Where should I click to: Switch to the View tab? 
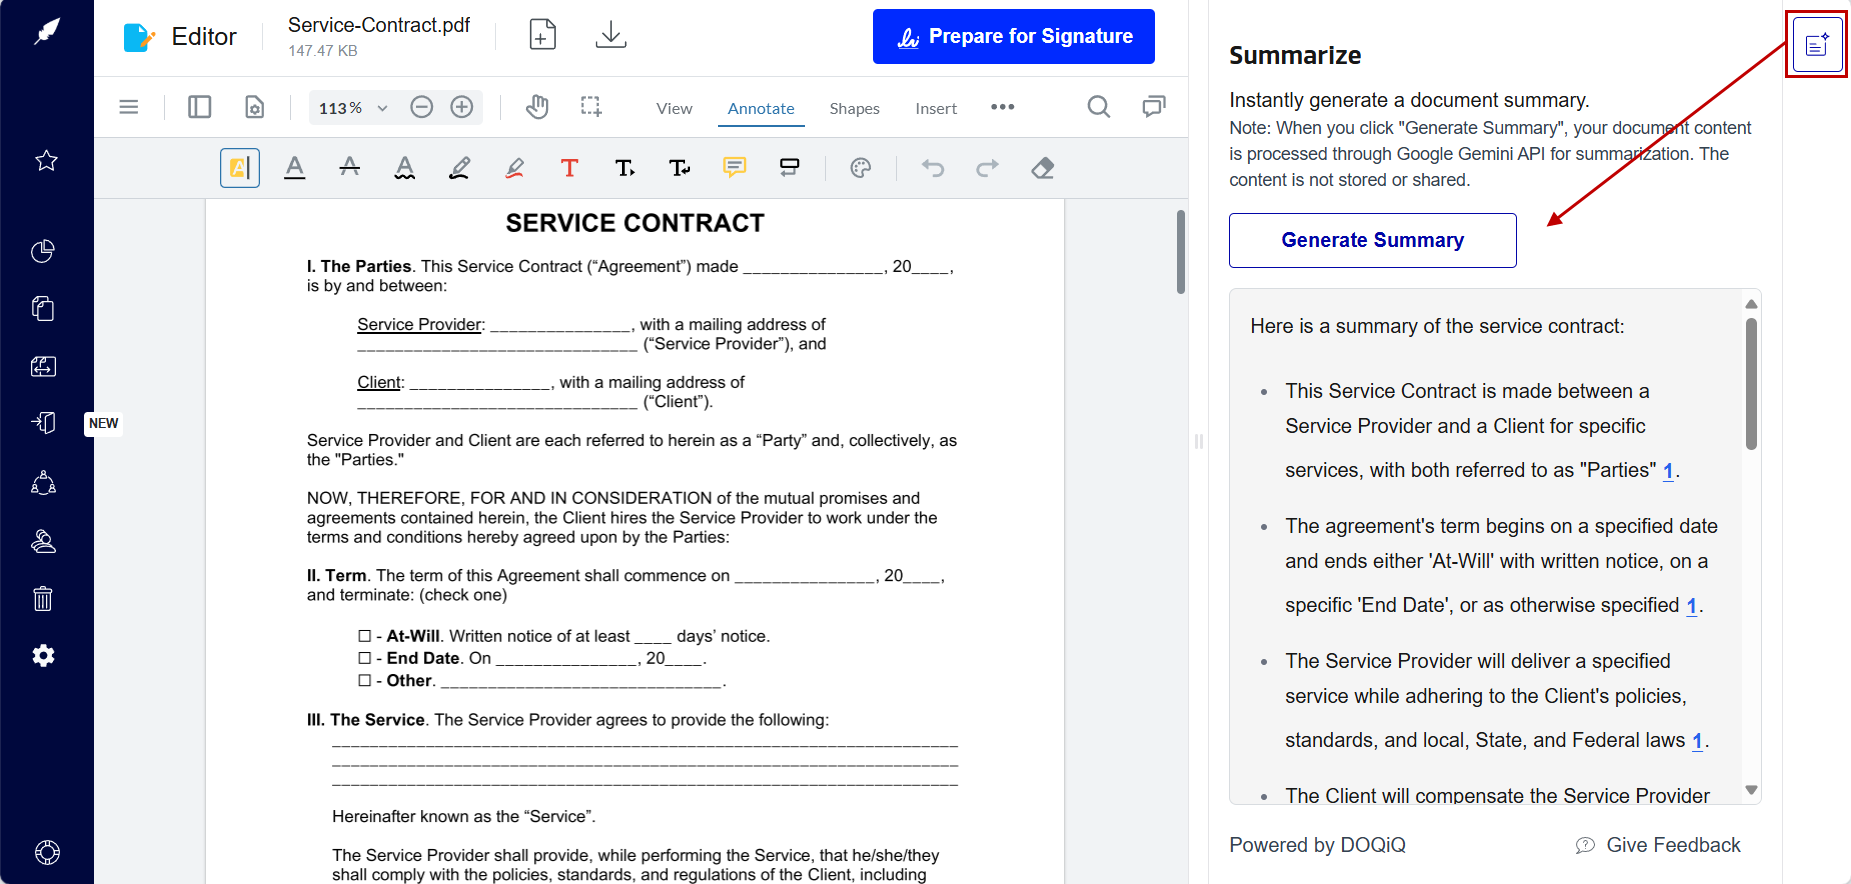pyautogui.click(x=674, y=108)
